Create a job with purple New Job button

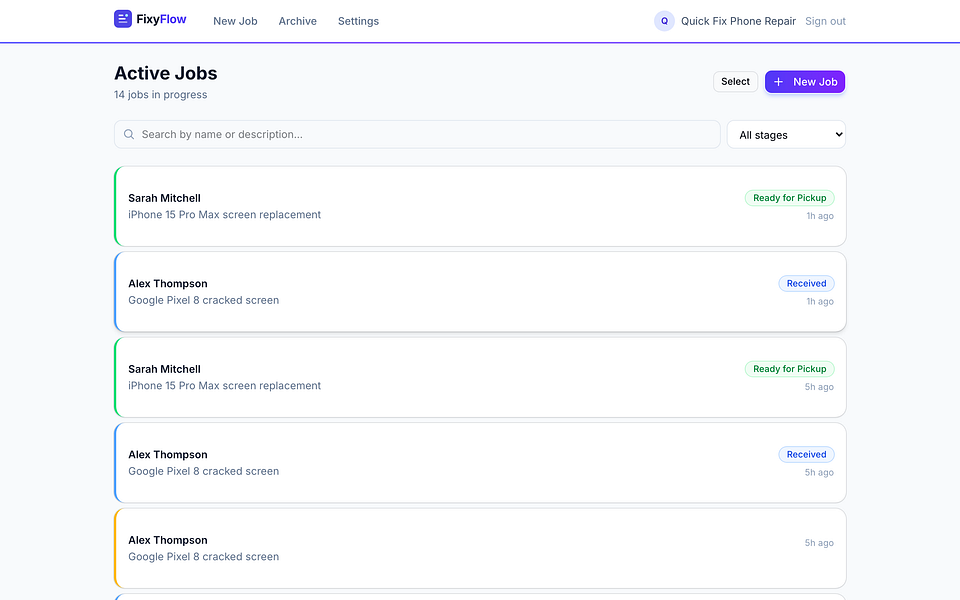pos(805,81)
